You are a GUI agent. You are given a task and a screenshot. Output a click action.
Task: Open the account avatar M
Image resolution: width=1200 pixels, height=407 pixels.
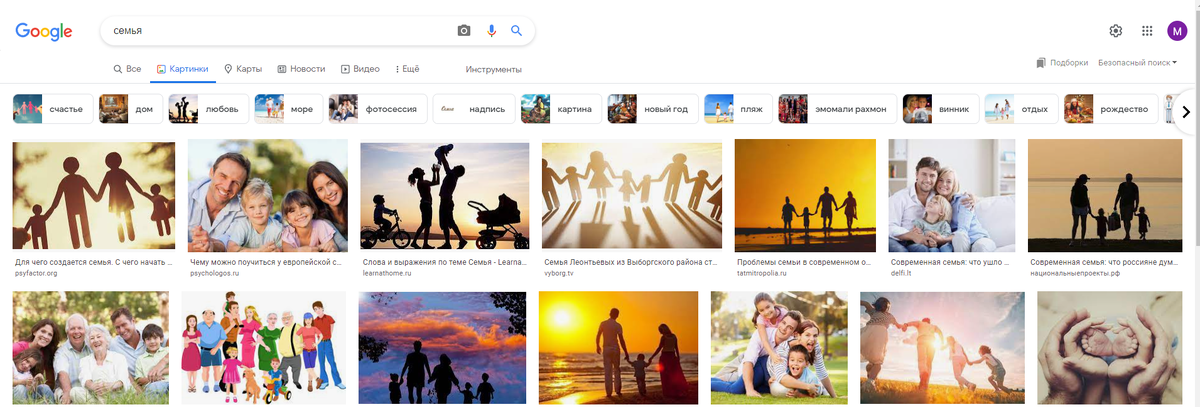(x=1177, y=31)
